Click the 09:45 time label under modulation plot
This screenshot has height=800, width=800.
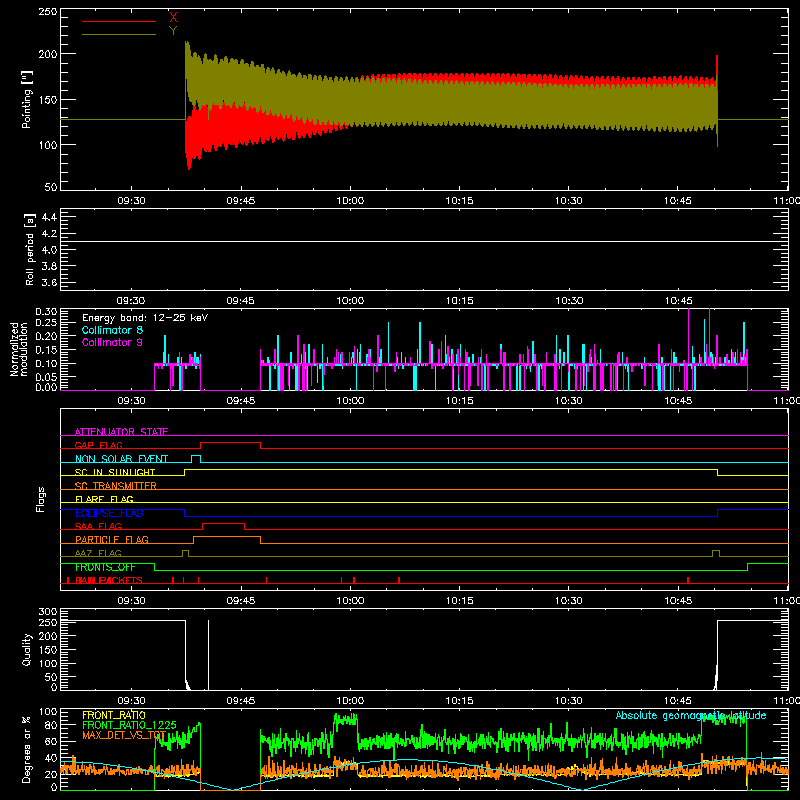pyautogui.click(x=241, y=401)
